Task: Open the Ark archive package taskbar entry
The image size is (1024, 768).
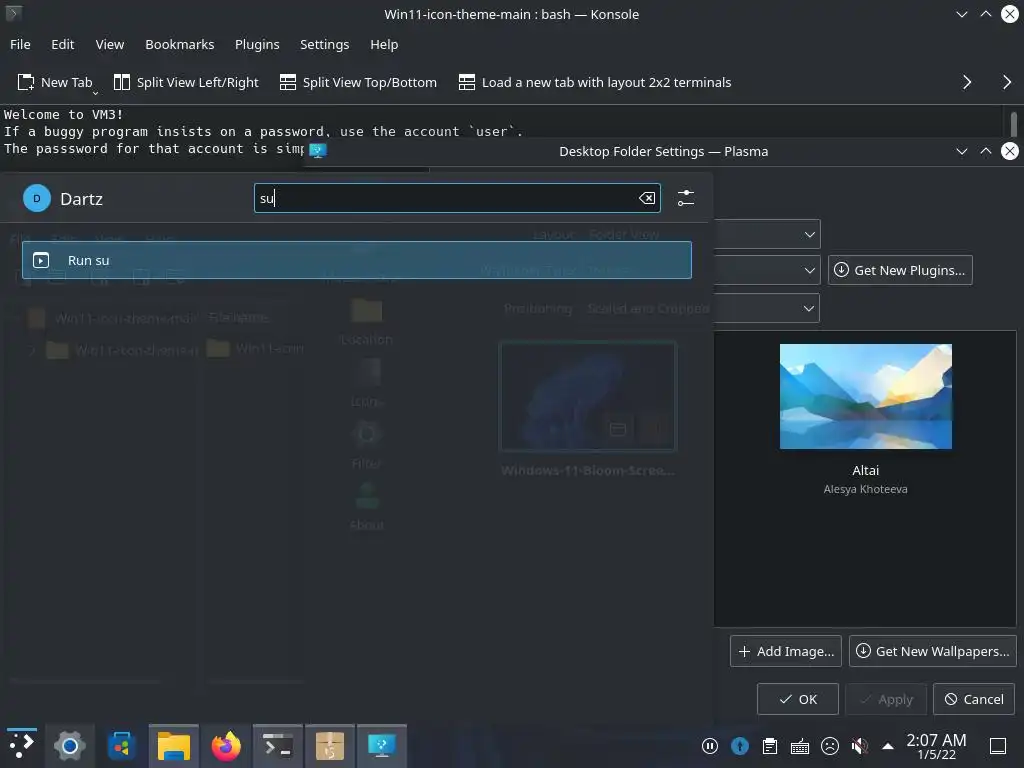Action: [330, 745]
